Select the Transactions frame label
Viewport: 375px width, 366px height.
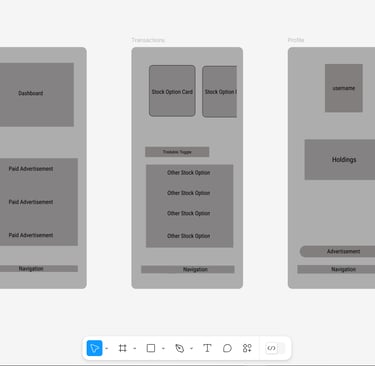tap(148, 40)
